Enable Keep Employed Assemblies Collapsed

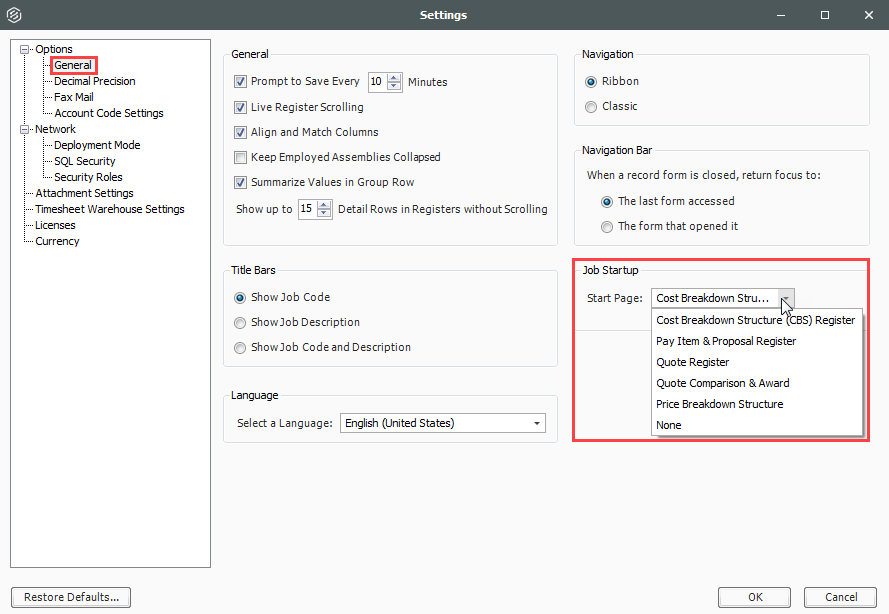pos(240,157)
